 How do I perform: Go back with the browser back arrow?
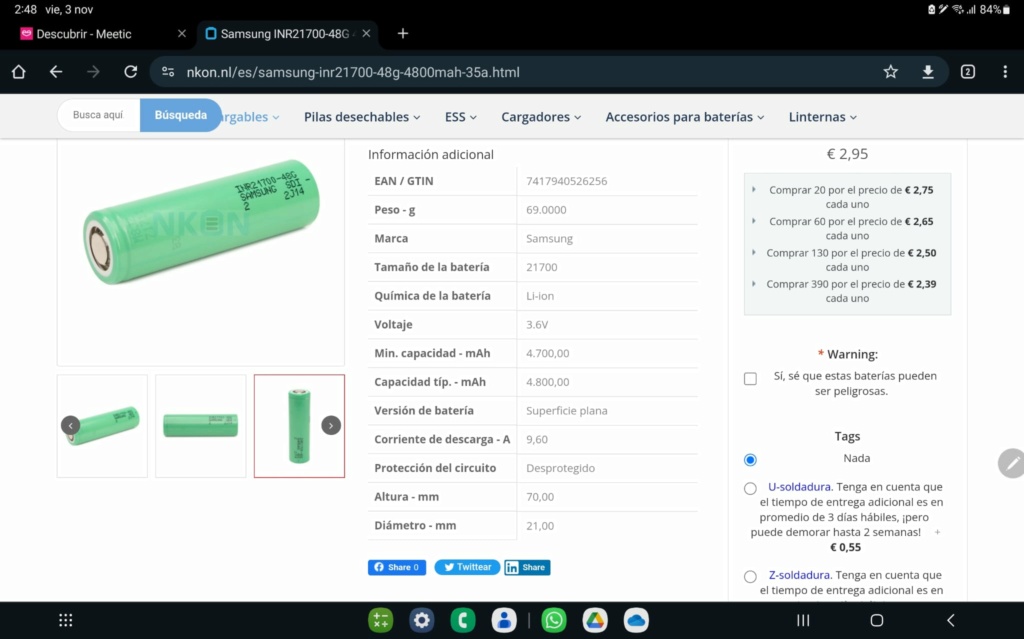click(x=56, y=72)
